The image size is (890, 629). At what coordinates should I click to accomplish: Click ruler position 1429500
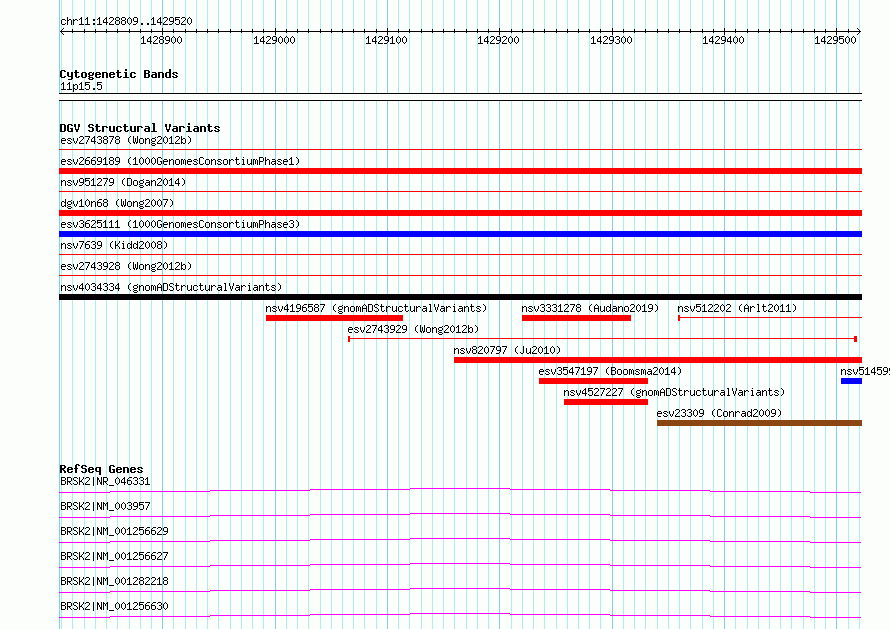click(835, 40)
